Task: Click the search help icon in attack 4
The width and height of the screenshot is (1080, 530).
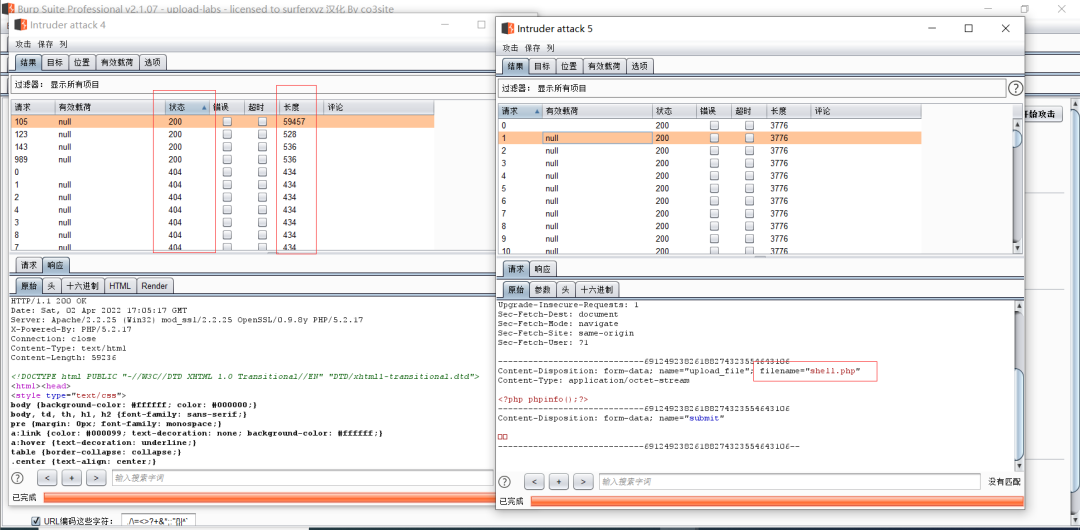Action: [17, 478]
